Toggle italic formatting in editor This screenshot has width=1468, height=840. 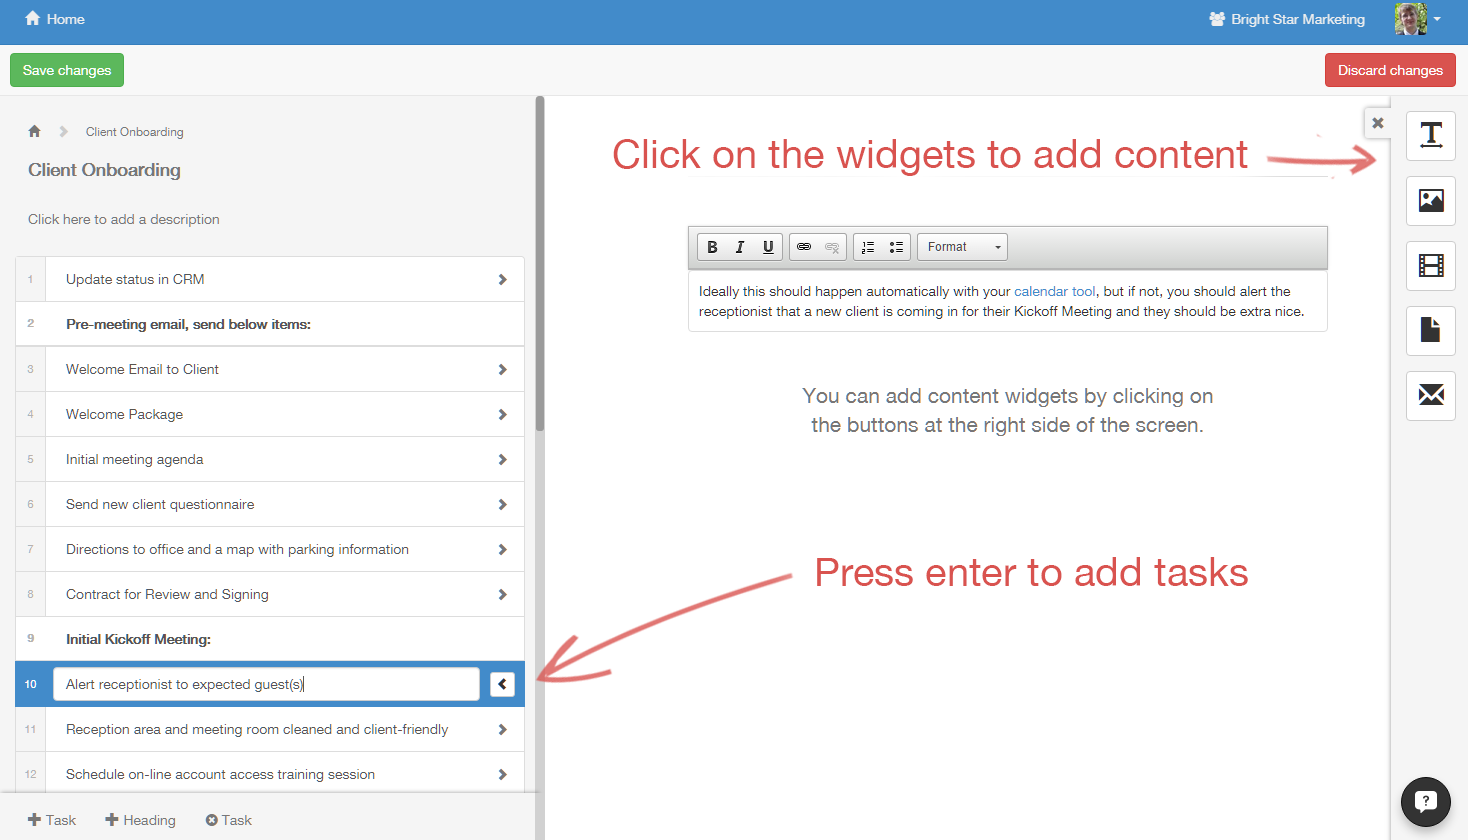pos(740,247)
